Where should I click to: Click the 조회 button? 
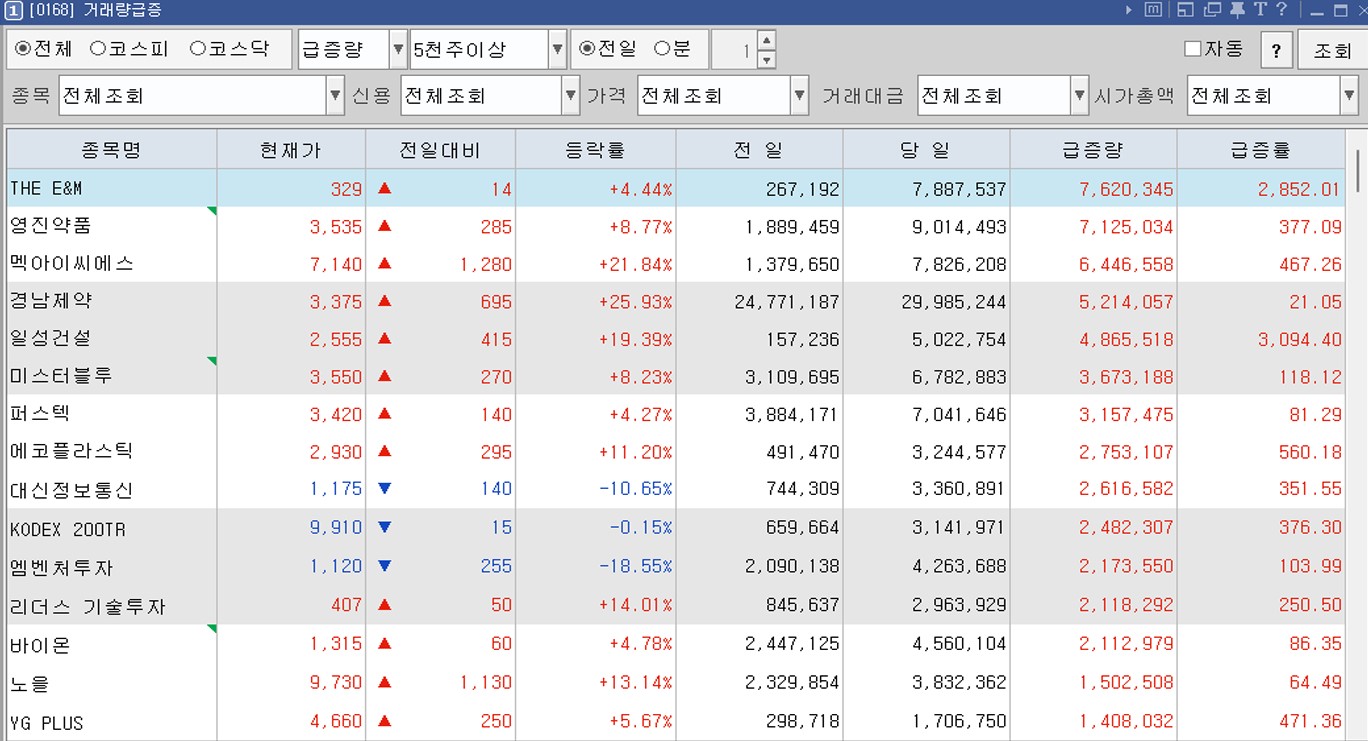click(x=1330, y=48)
